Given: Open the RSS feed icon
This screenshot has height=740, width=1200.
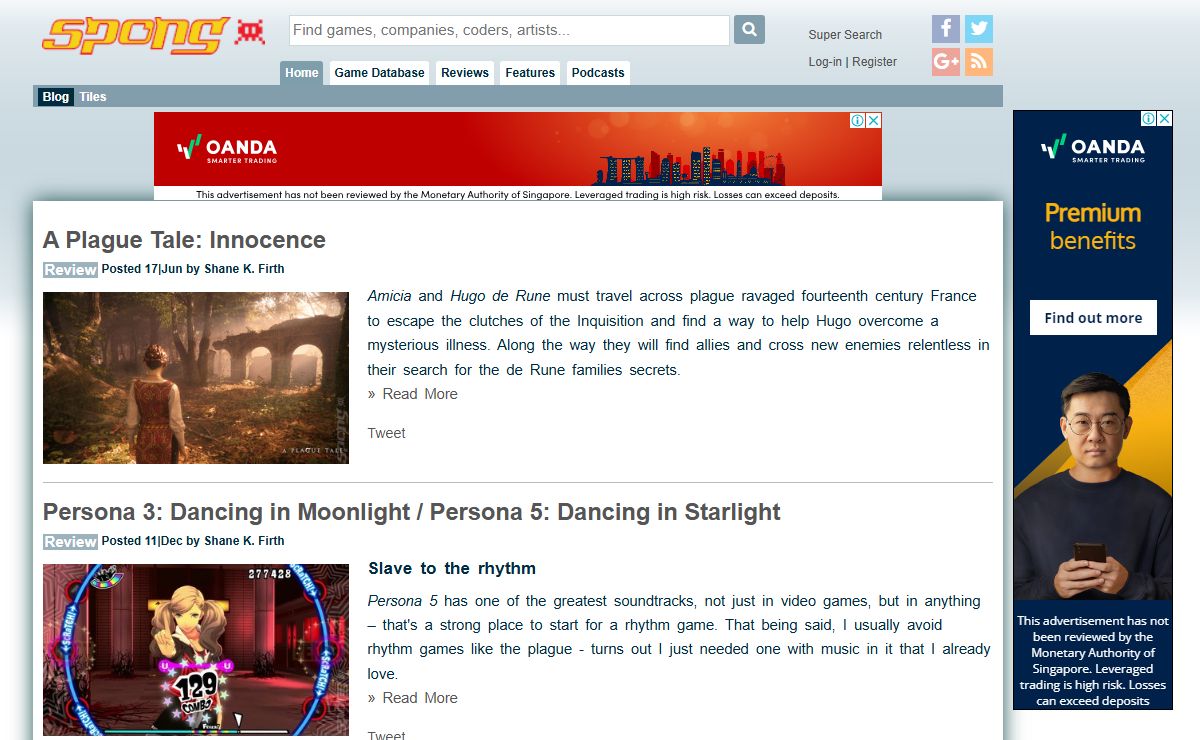Looking at the screenshot, I should [x=979, y=62].
